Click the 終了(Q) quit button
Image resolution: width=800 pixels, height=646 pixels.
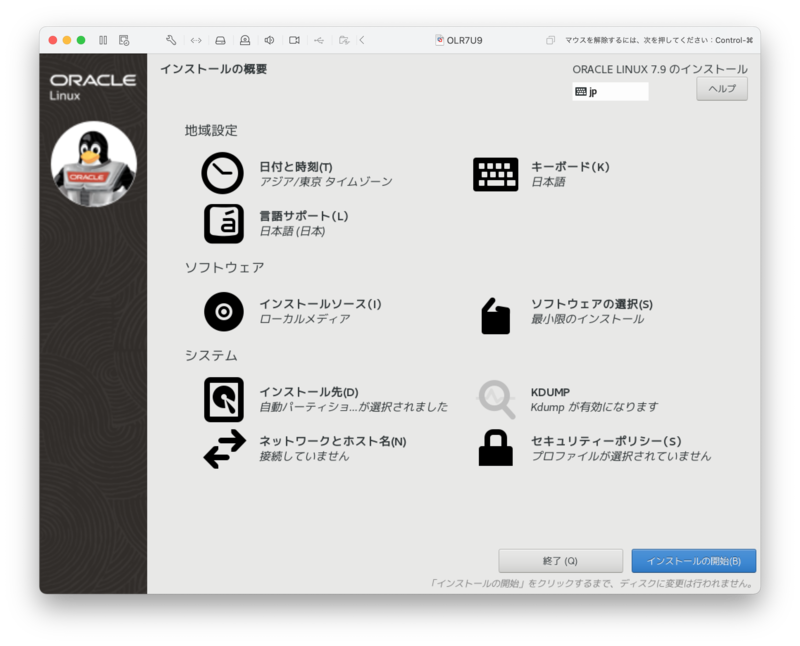(x=560, y=561)
